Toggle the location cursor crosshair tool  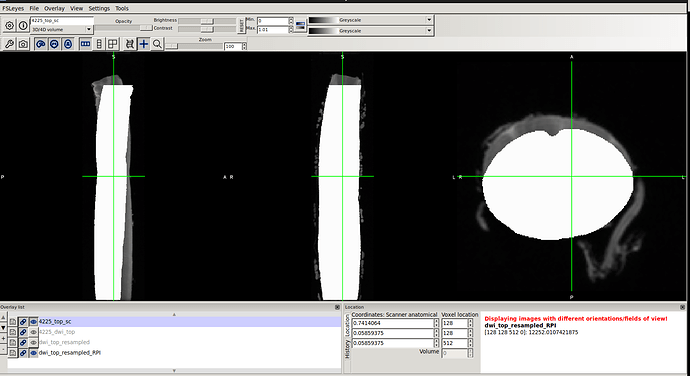144,44
